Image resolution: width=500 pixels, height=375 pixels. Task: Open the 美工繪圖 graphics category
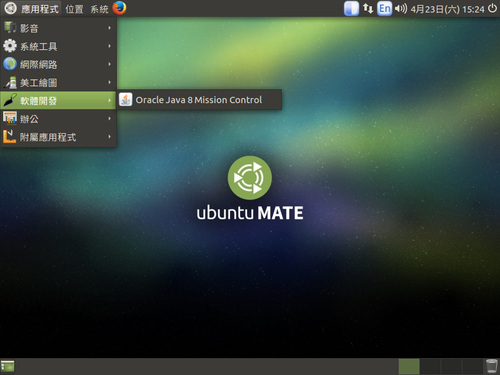[58, 82]
